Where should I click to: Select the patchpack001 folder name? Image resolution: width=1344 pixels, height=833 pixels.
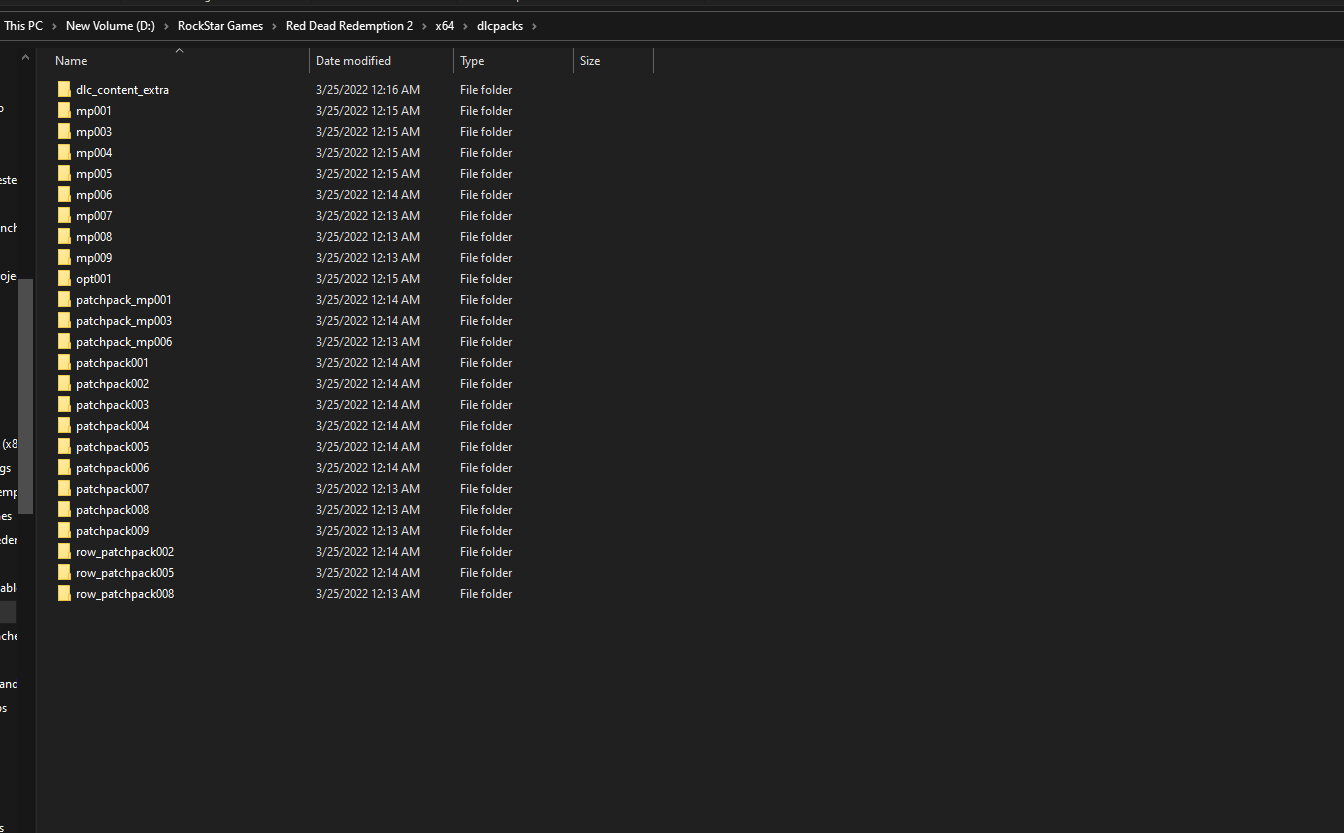tap(112, 363)
